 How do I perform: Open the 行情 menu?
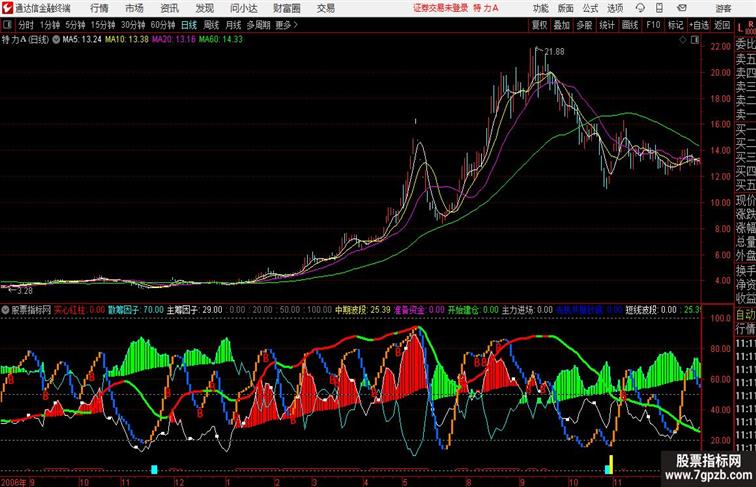pos(99,8)
